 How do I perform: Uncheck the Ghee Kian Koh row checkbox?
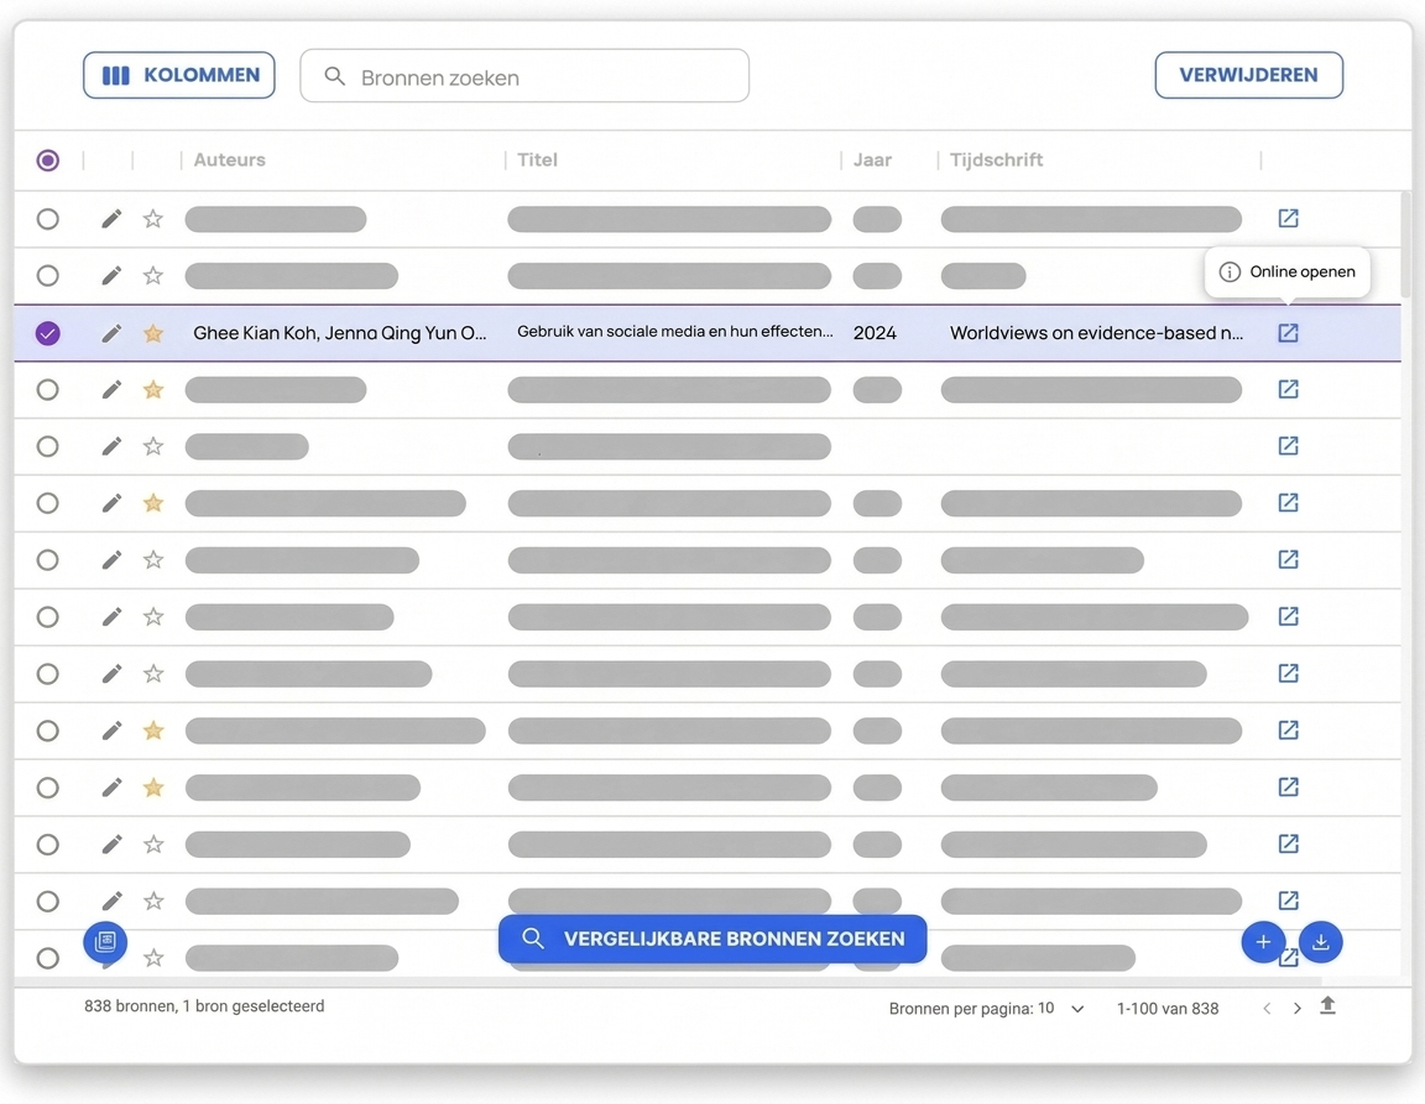point(47,333)
